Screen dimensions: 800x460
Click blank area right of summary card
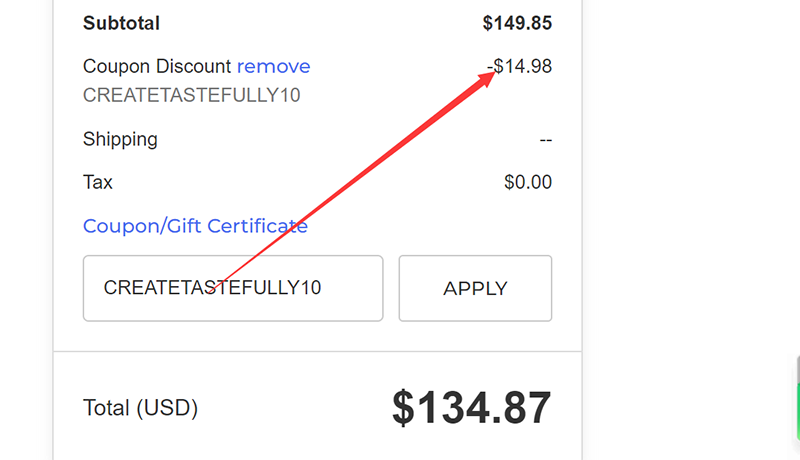(x=690, y=200)
